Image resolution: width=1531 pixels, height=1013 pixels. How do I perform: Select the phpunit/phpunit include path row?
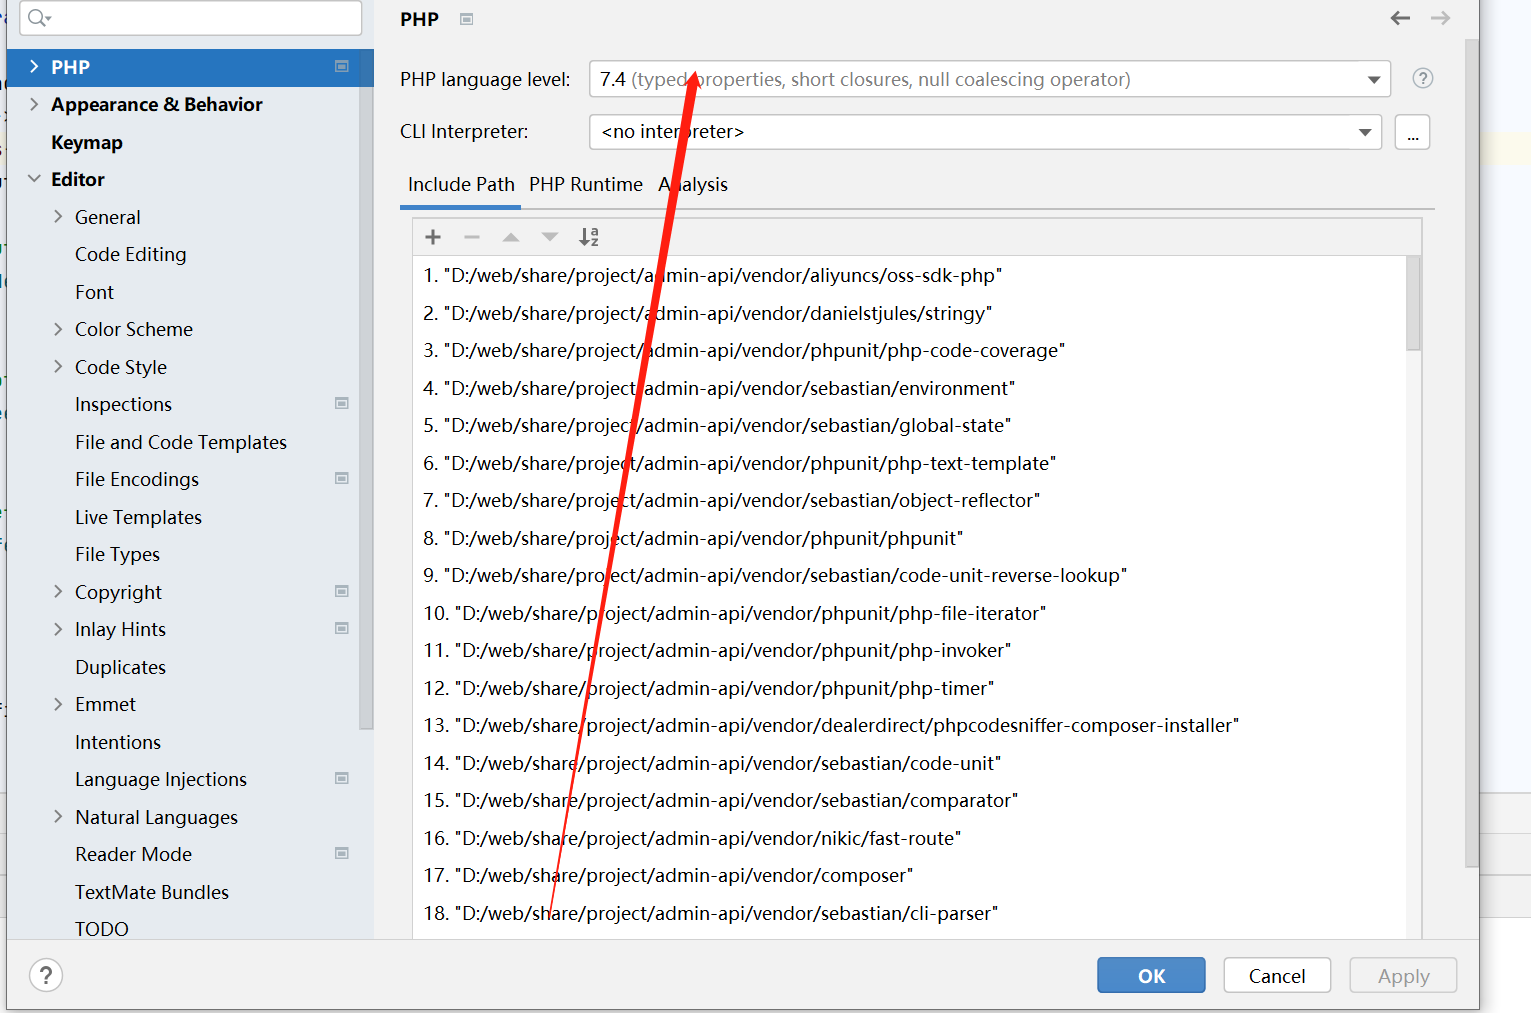click(x=909, y=538)
